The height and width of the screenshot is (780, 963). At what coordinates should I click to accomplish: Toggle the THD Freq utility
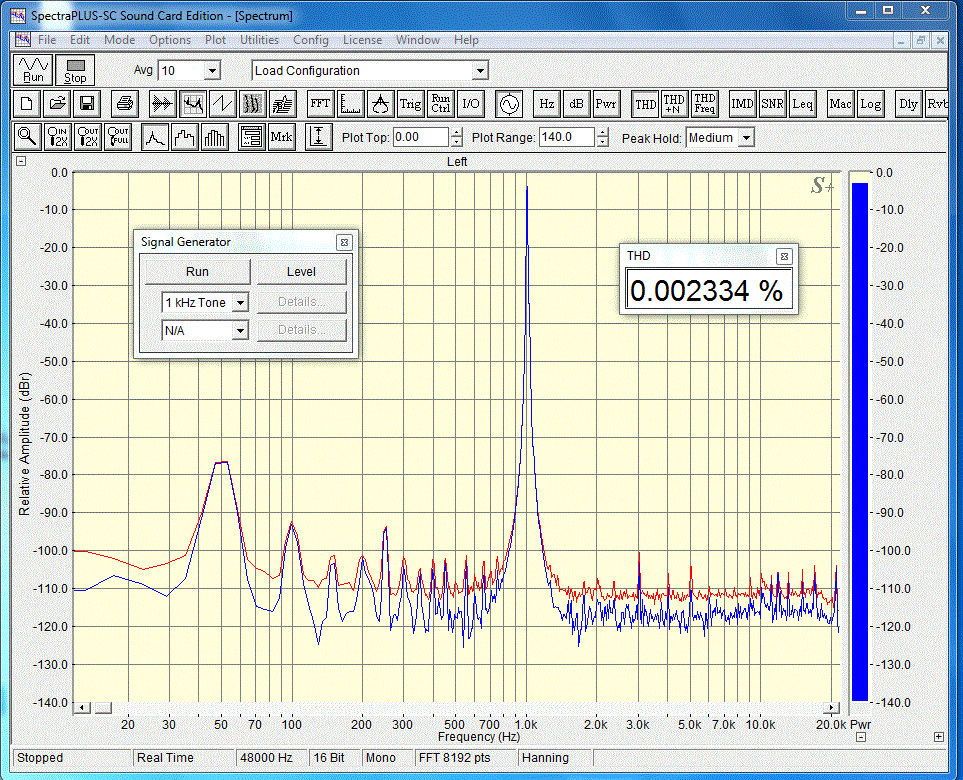(x=704, y=104)
